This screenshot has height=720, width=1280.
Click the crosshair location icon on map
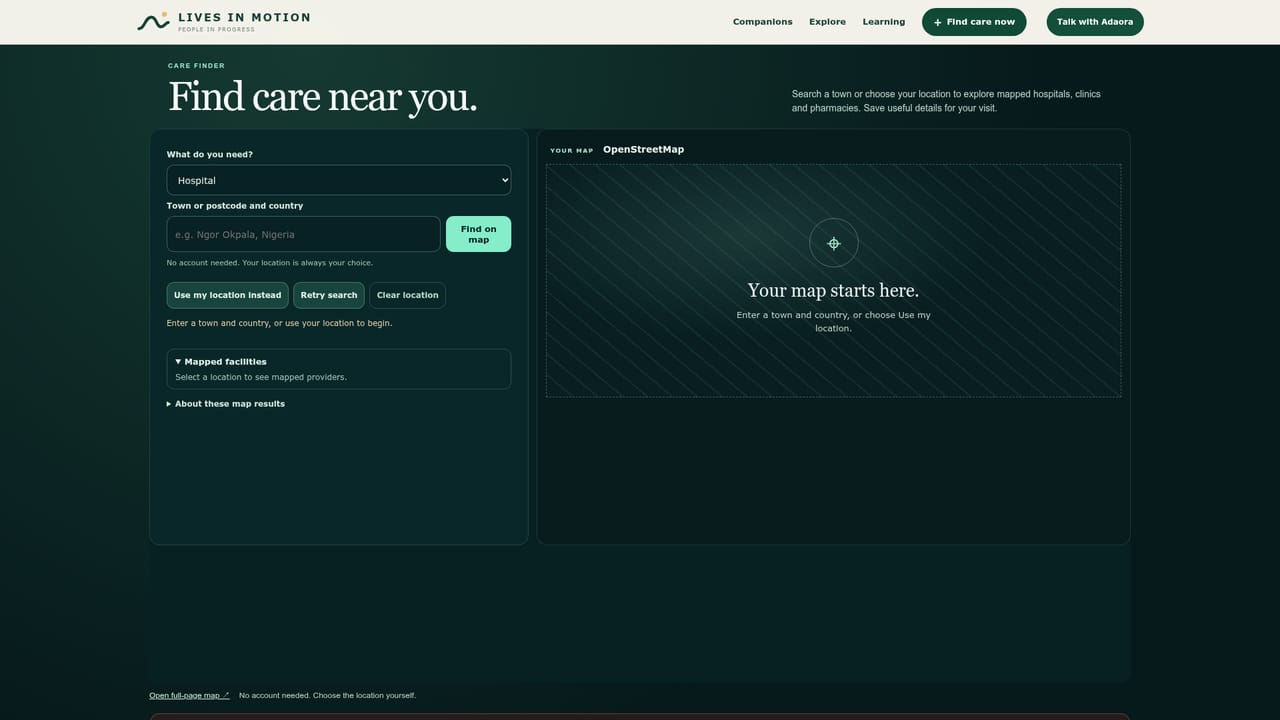pyautogui.click(x=833, y=243)
